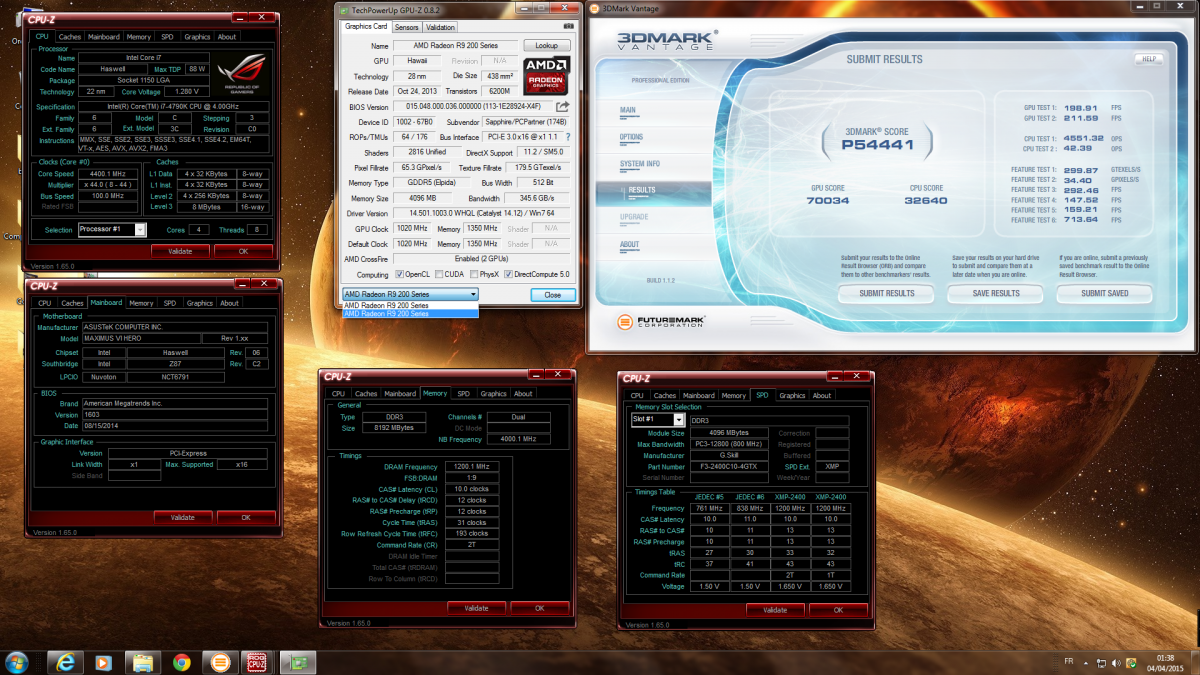Collapse the GPU-Z graphics card selector dropdown

473,294
